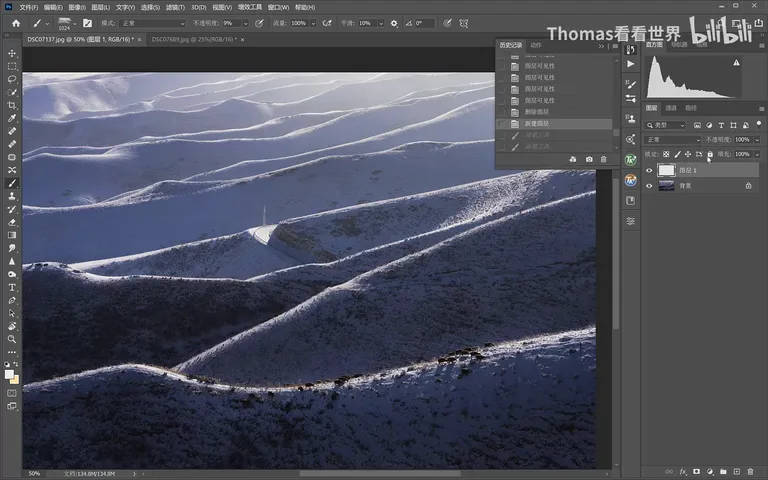Open the layer fill 100% dropdown arrow

[757, 154]
